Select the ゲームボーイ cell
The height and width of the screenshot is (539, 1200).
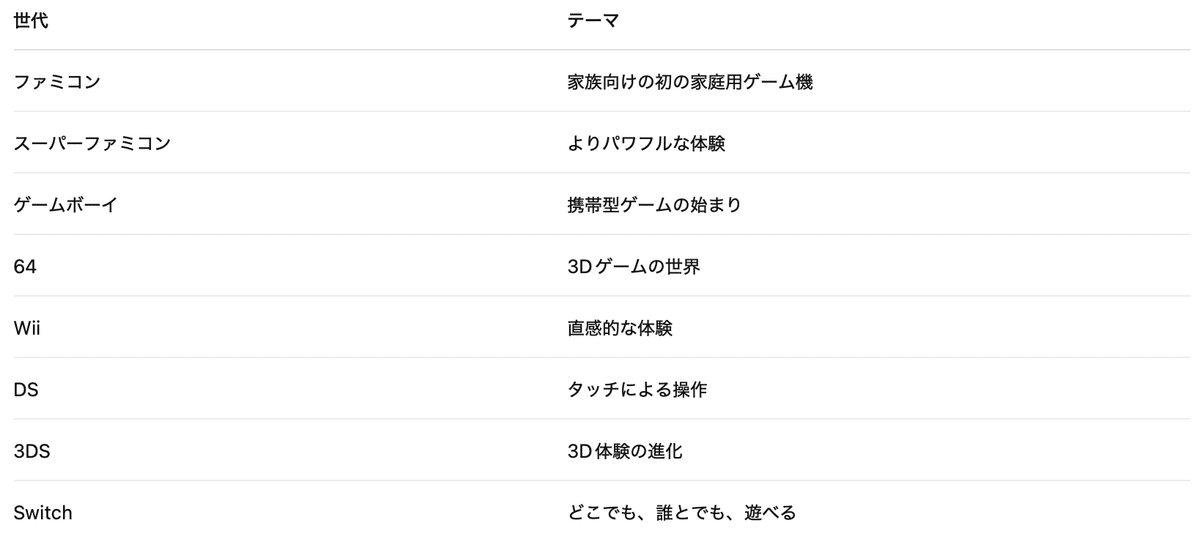tap(66, 205)
